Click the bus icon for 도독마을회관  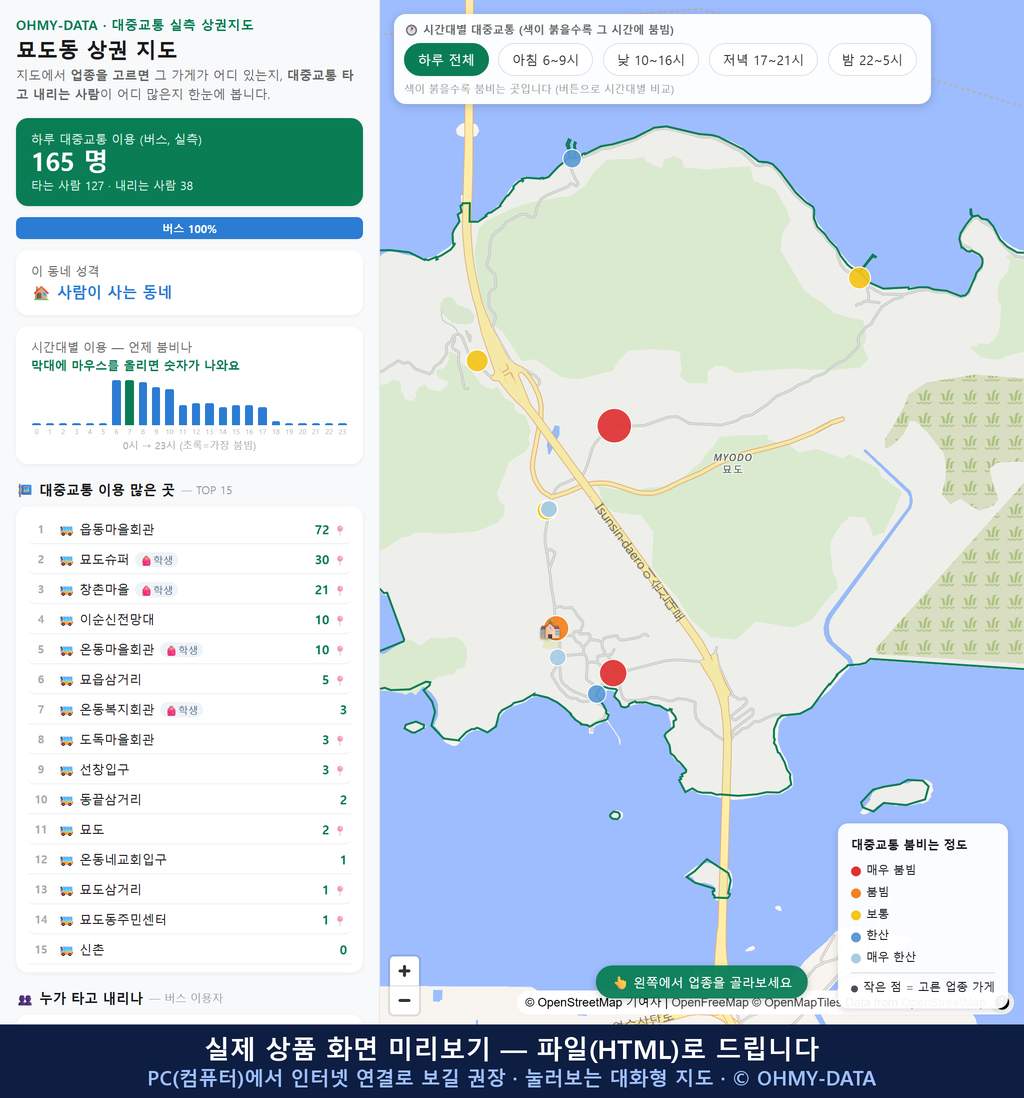tap(67, 741)
